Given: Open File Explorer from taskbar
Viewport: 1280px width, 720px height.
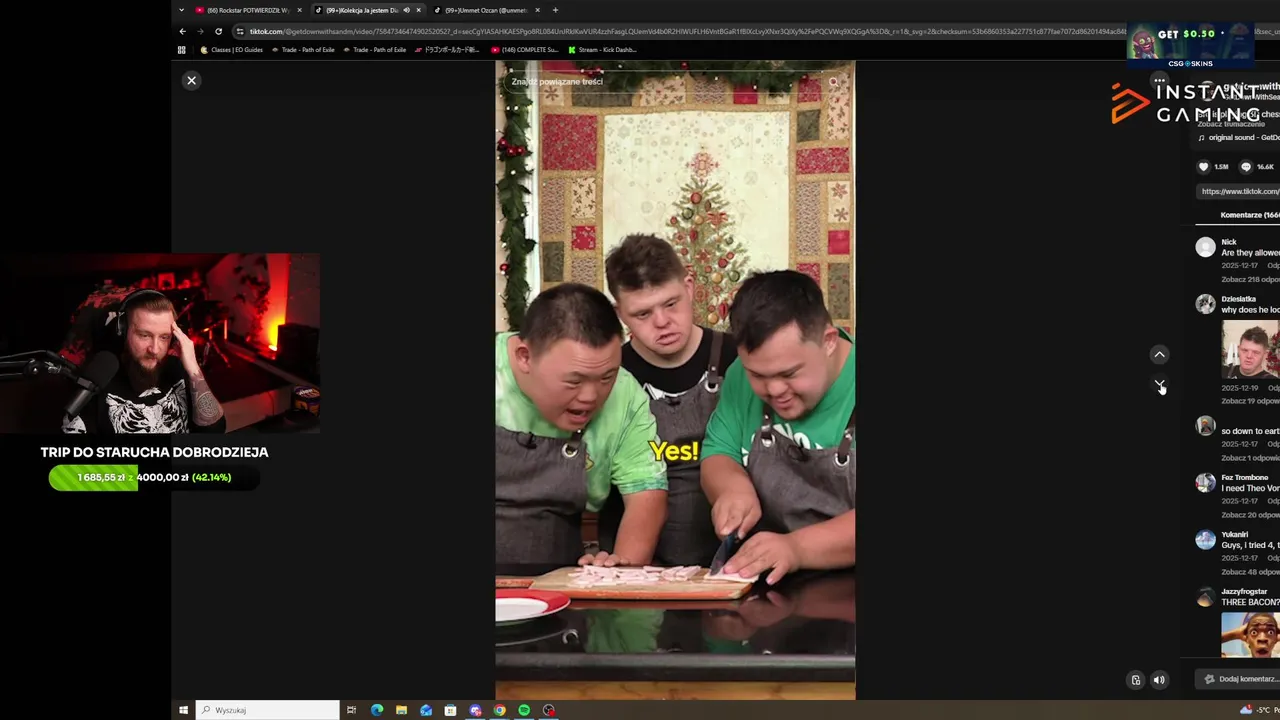Looking at the screenshot, I should [x=401, y=710].
